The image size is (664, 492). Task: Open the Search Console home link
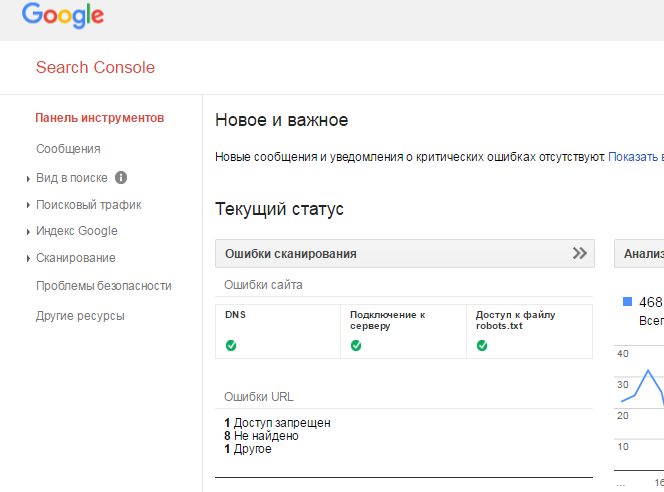click(95, 67)
